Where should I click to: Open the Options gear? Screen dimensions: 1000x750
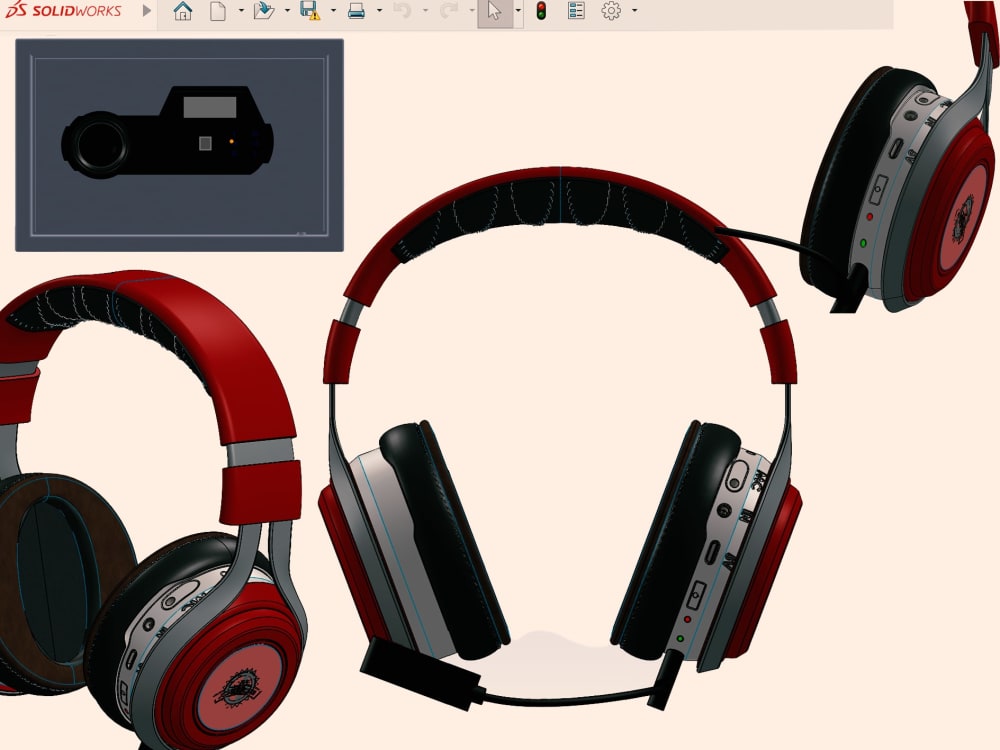[x=611, y=11]
